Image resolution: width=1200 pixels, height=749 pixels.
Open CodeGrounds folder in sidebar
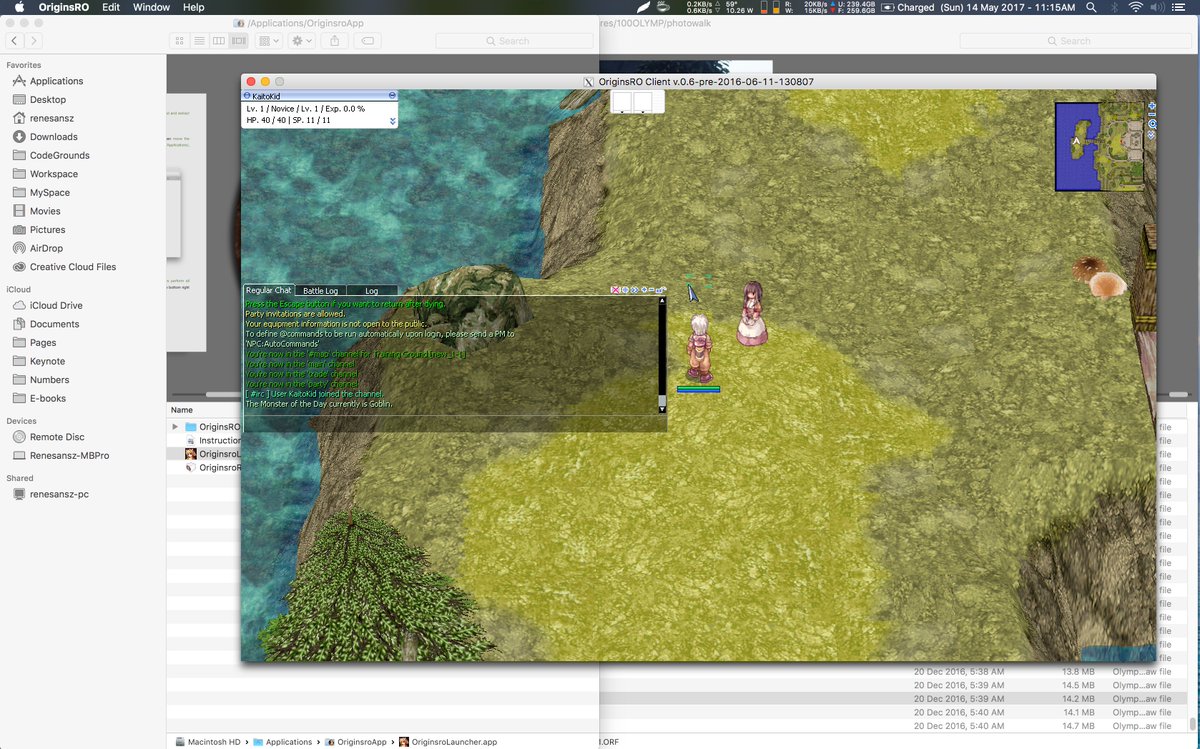[x=59, y=155]
